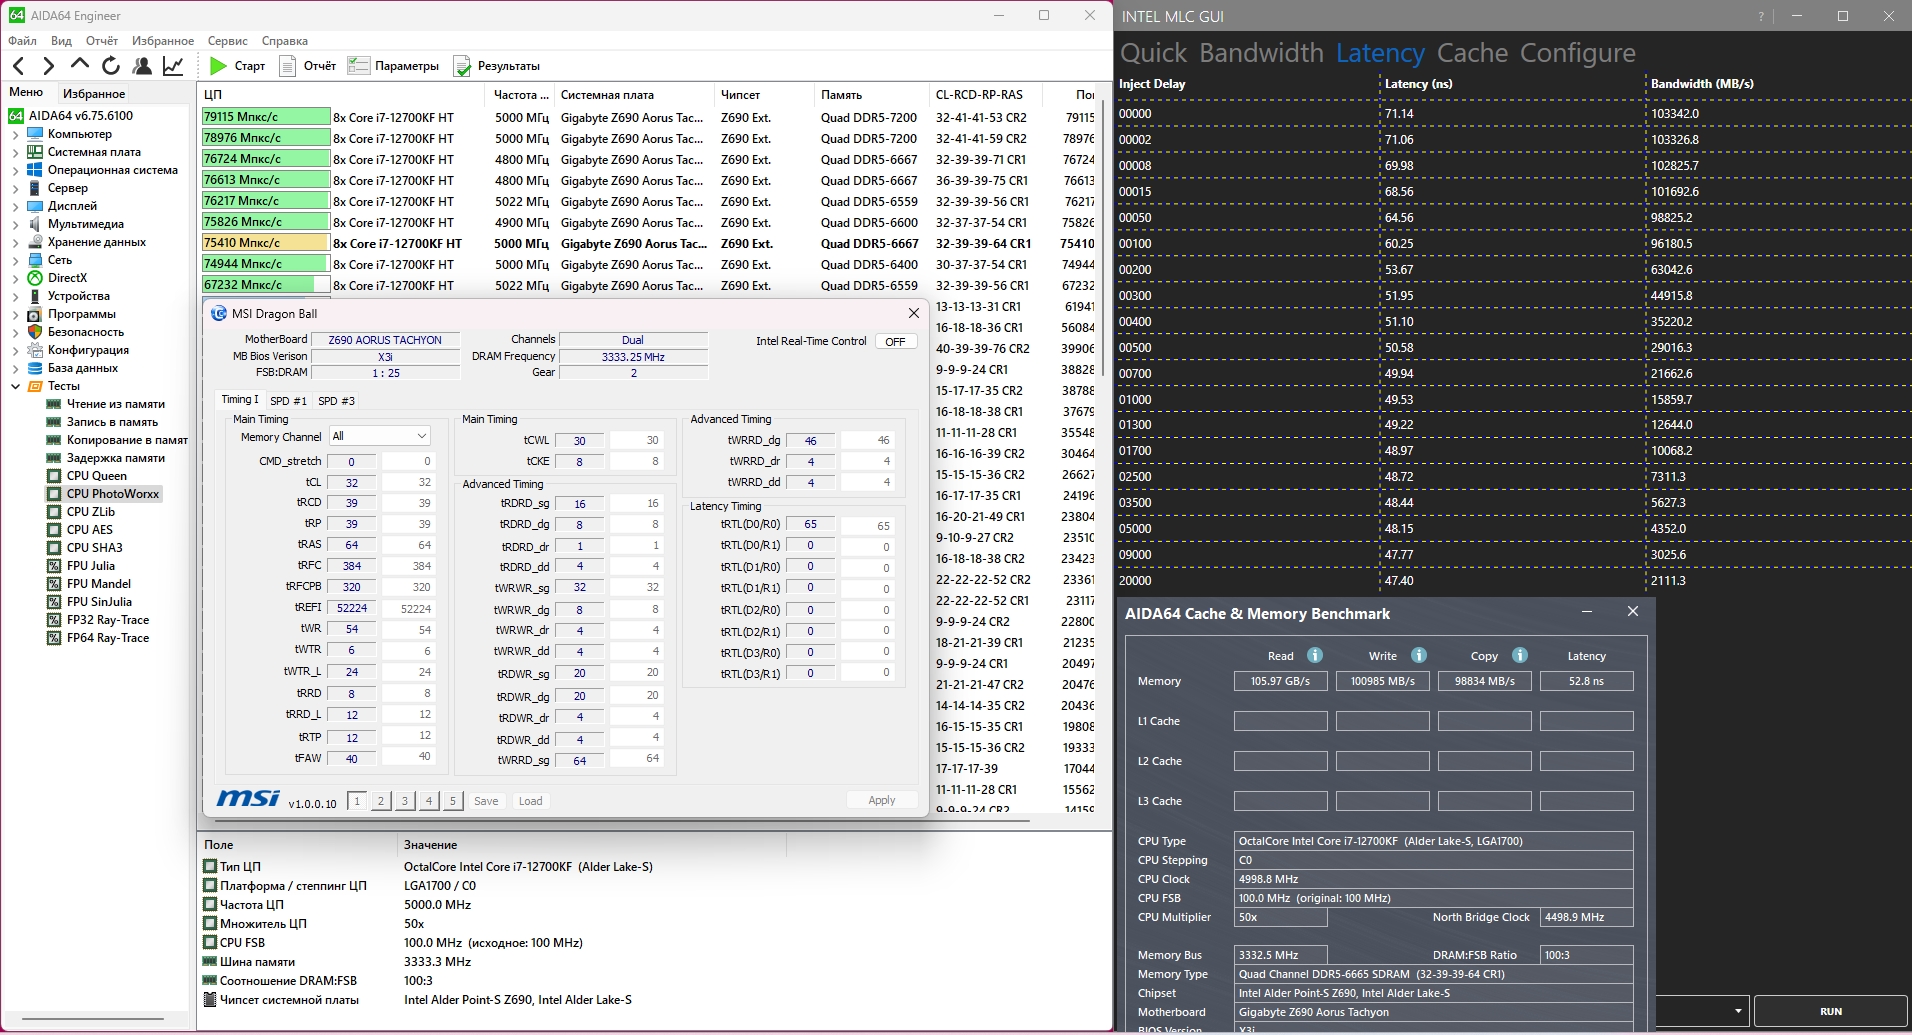
Task: Select the 75410 Мпкс/с result row
Action: (x=648, y=243)
